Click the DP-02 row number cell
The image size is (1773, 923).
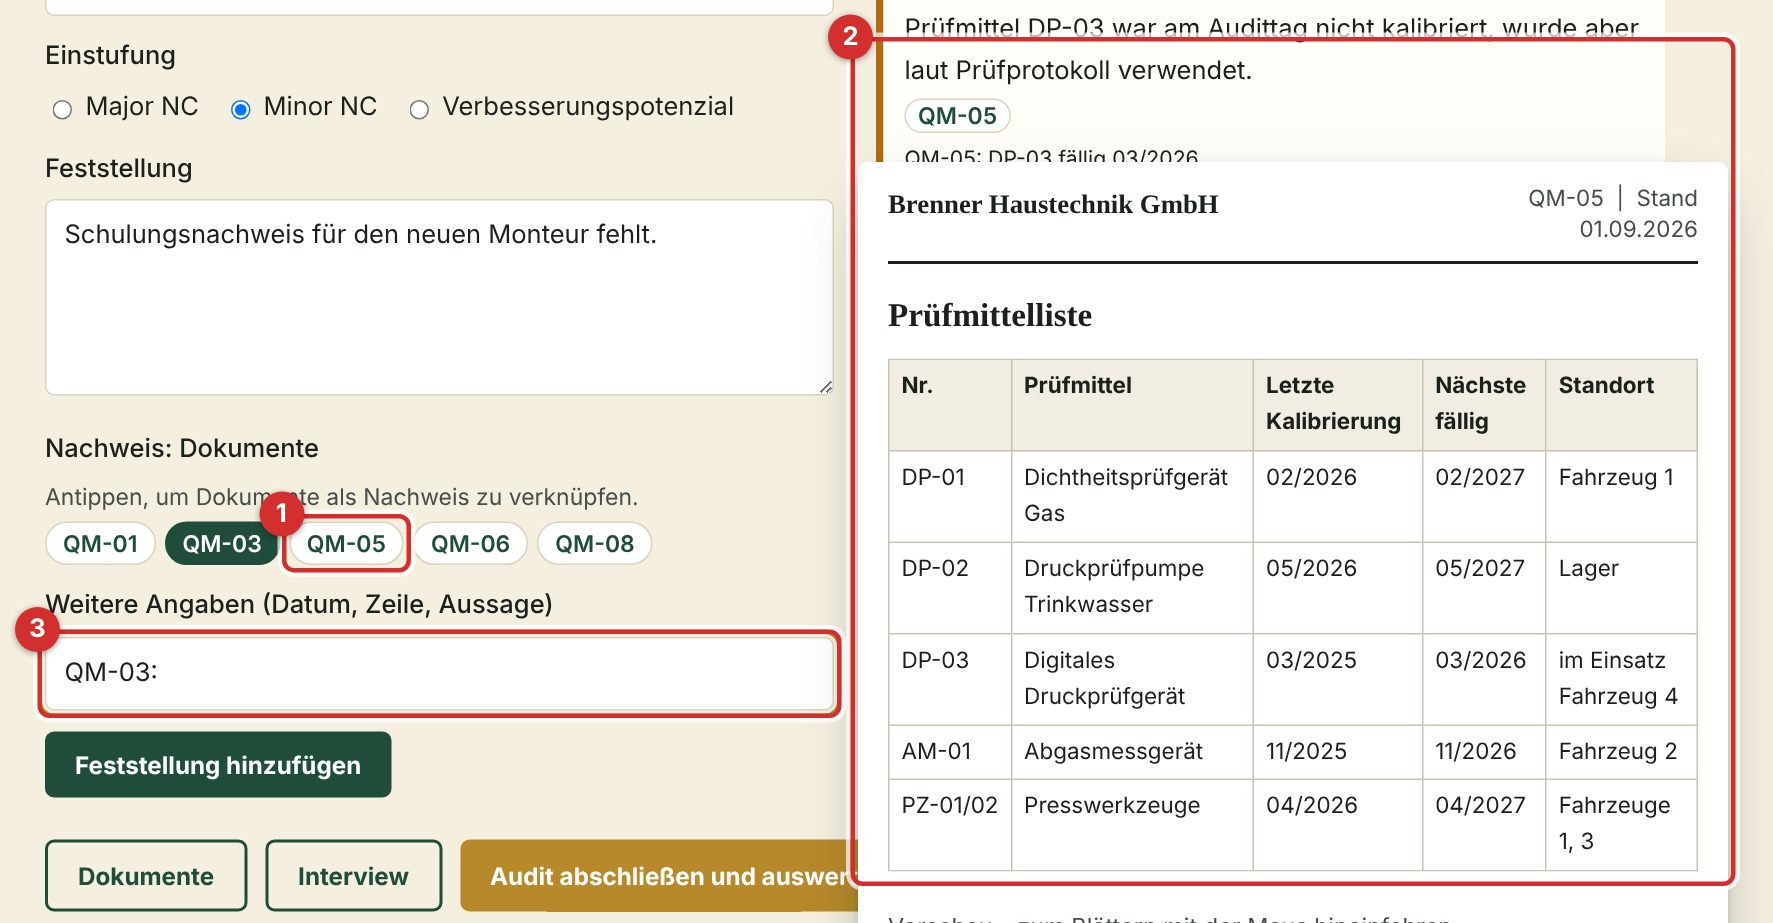click(950, 588)
